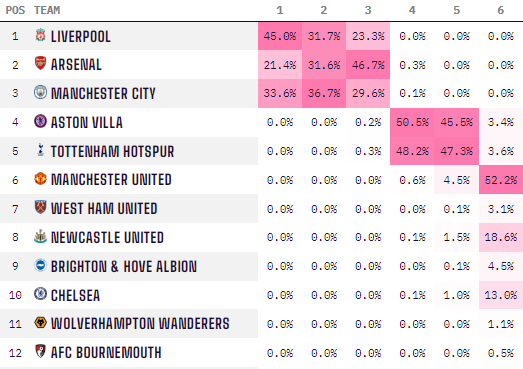Click the Aston Villa crest
The image size is (523, 369).
pyautogui.click(x=40, y=121)
